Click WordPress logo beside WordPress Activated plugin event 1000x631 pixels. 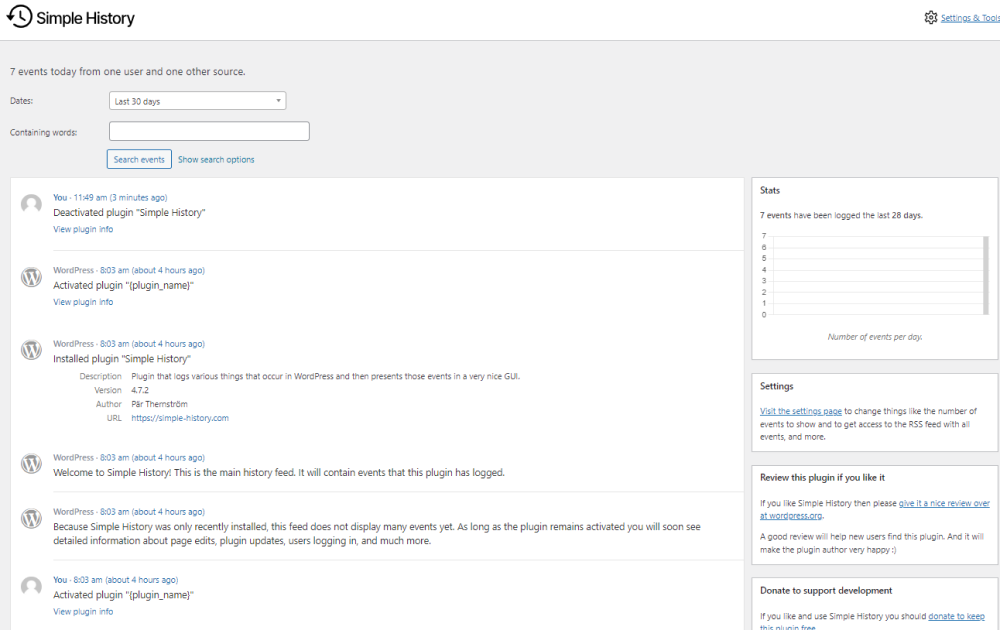(x=31, y=277)
